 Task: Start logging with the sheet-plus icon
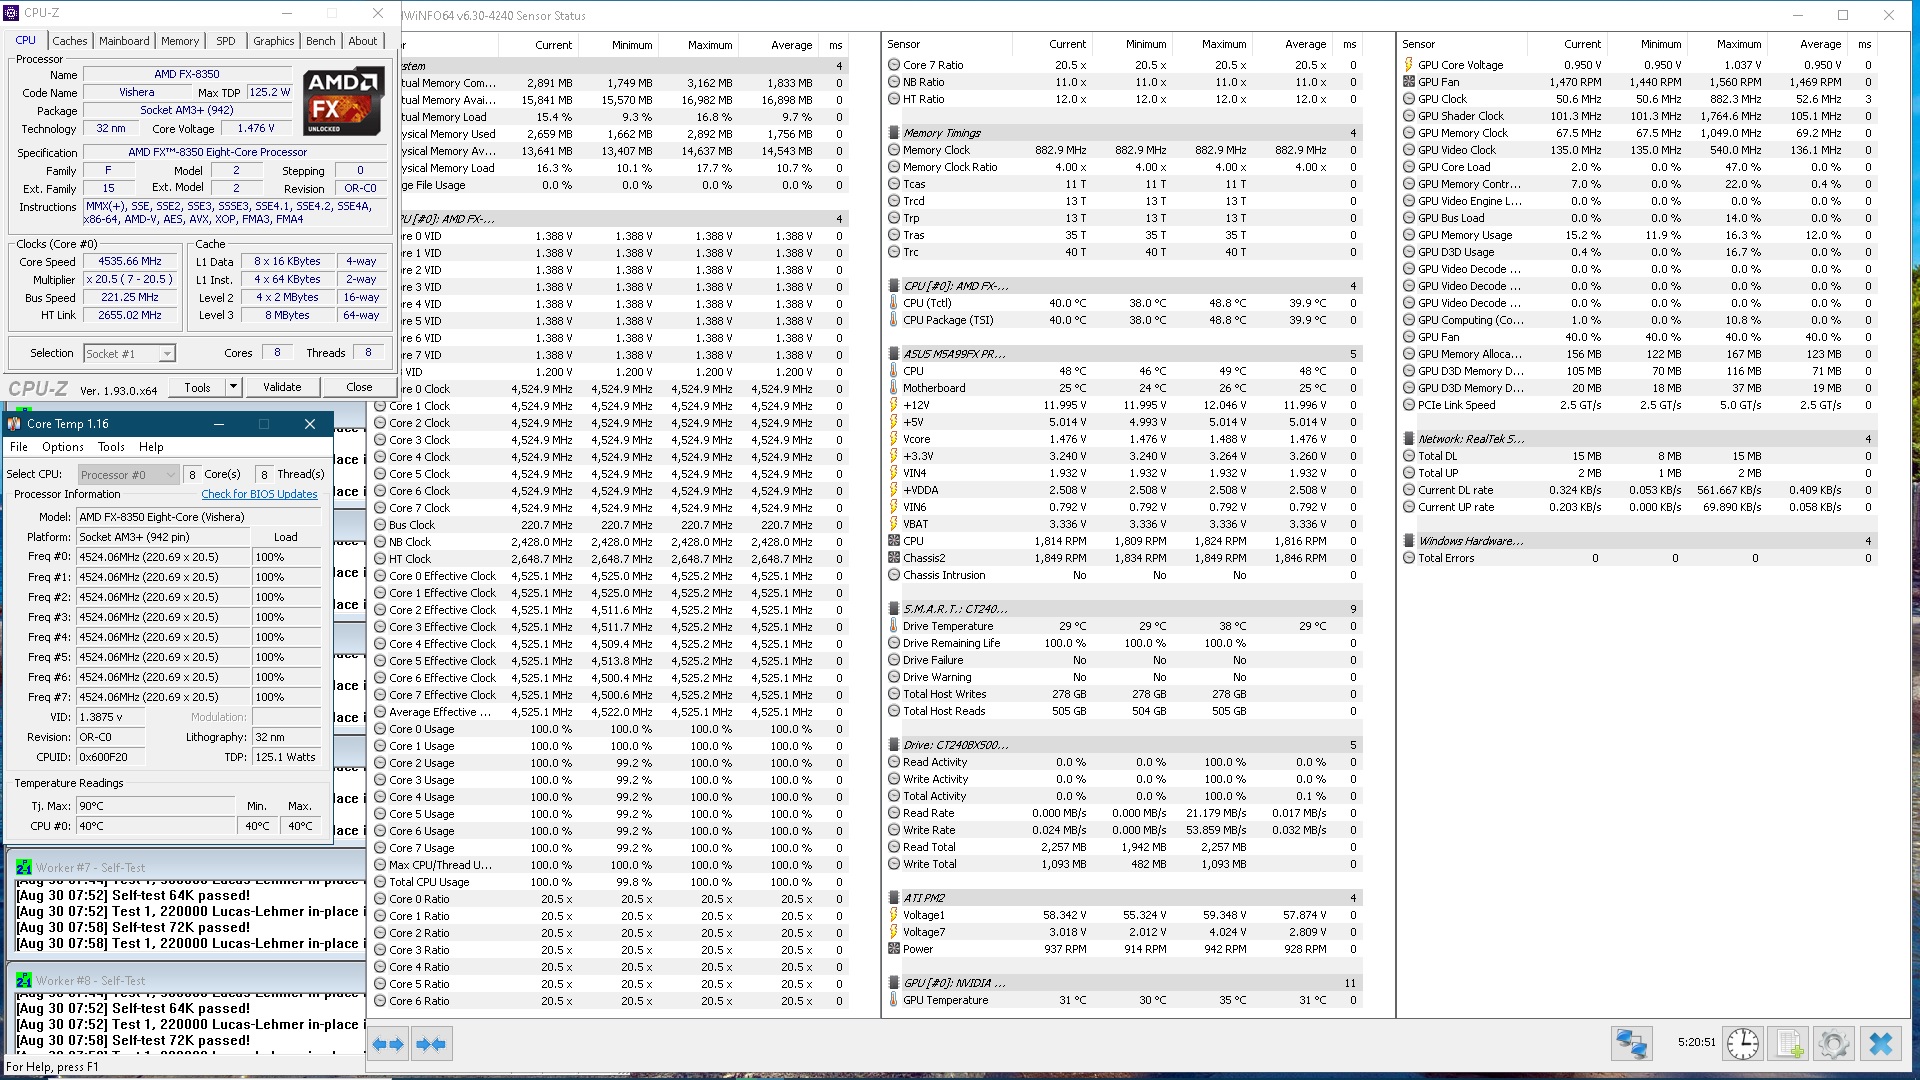pos(1789,1044)
